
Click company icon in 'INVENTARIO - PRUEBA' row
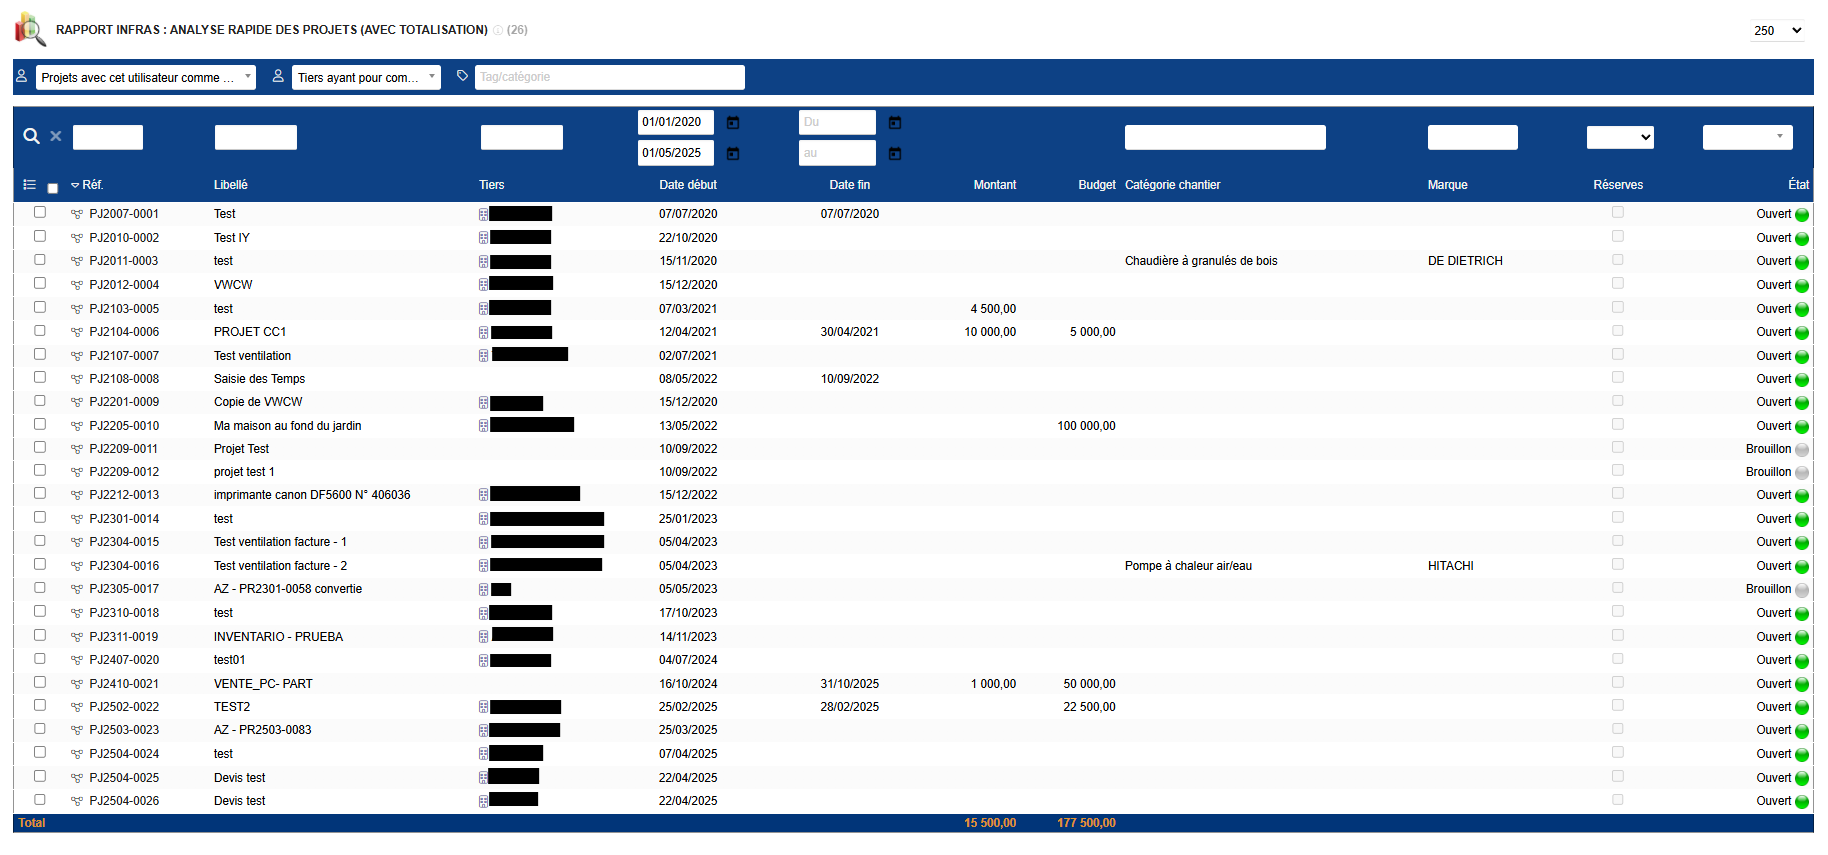tap(484, 637)
